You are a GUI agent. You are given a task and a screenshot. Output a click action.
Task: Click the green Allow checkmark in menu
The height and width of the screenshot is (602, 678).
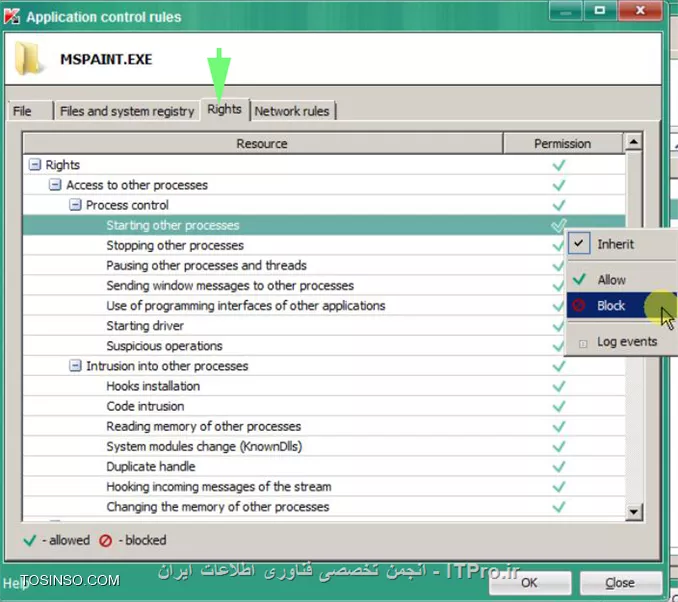(x=579, y=279)
